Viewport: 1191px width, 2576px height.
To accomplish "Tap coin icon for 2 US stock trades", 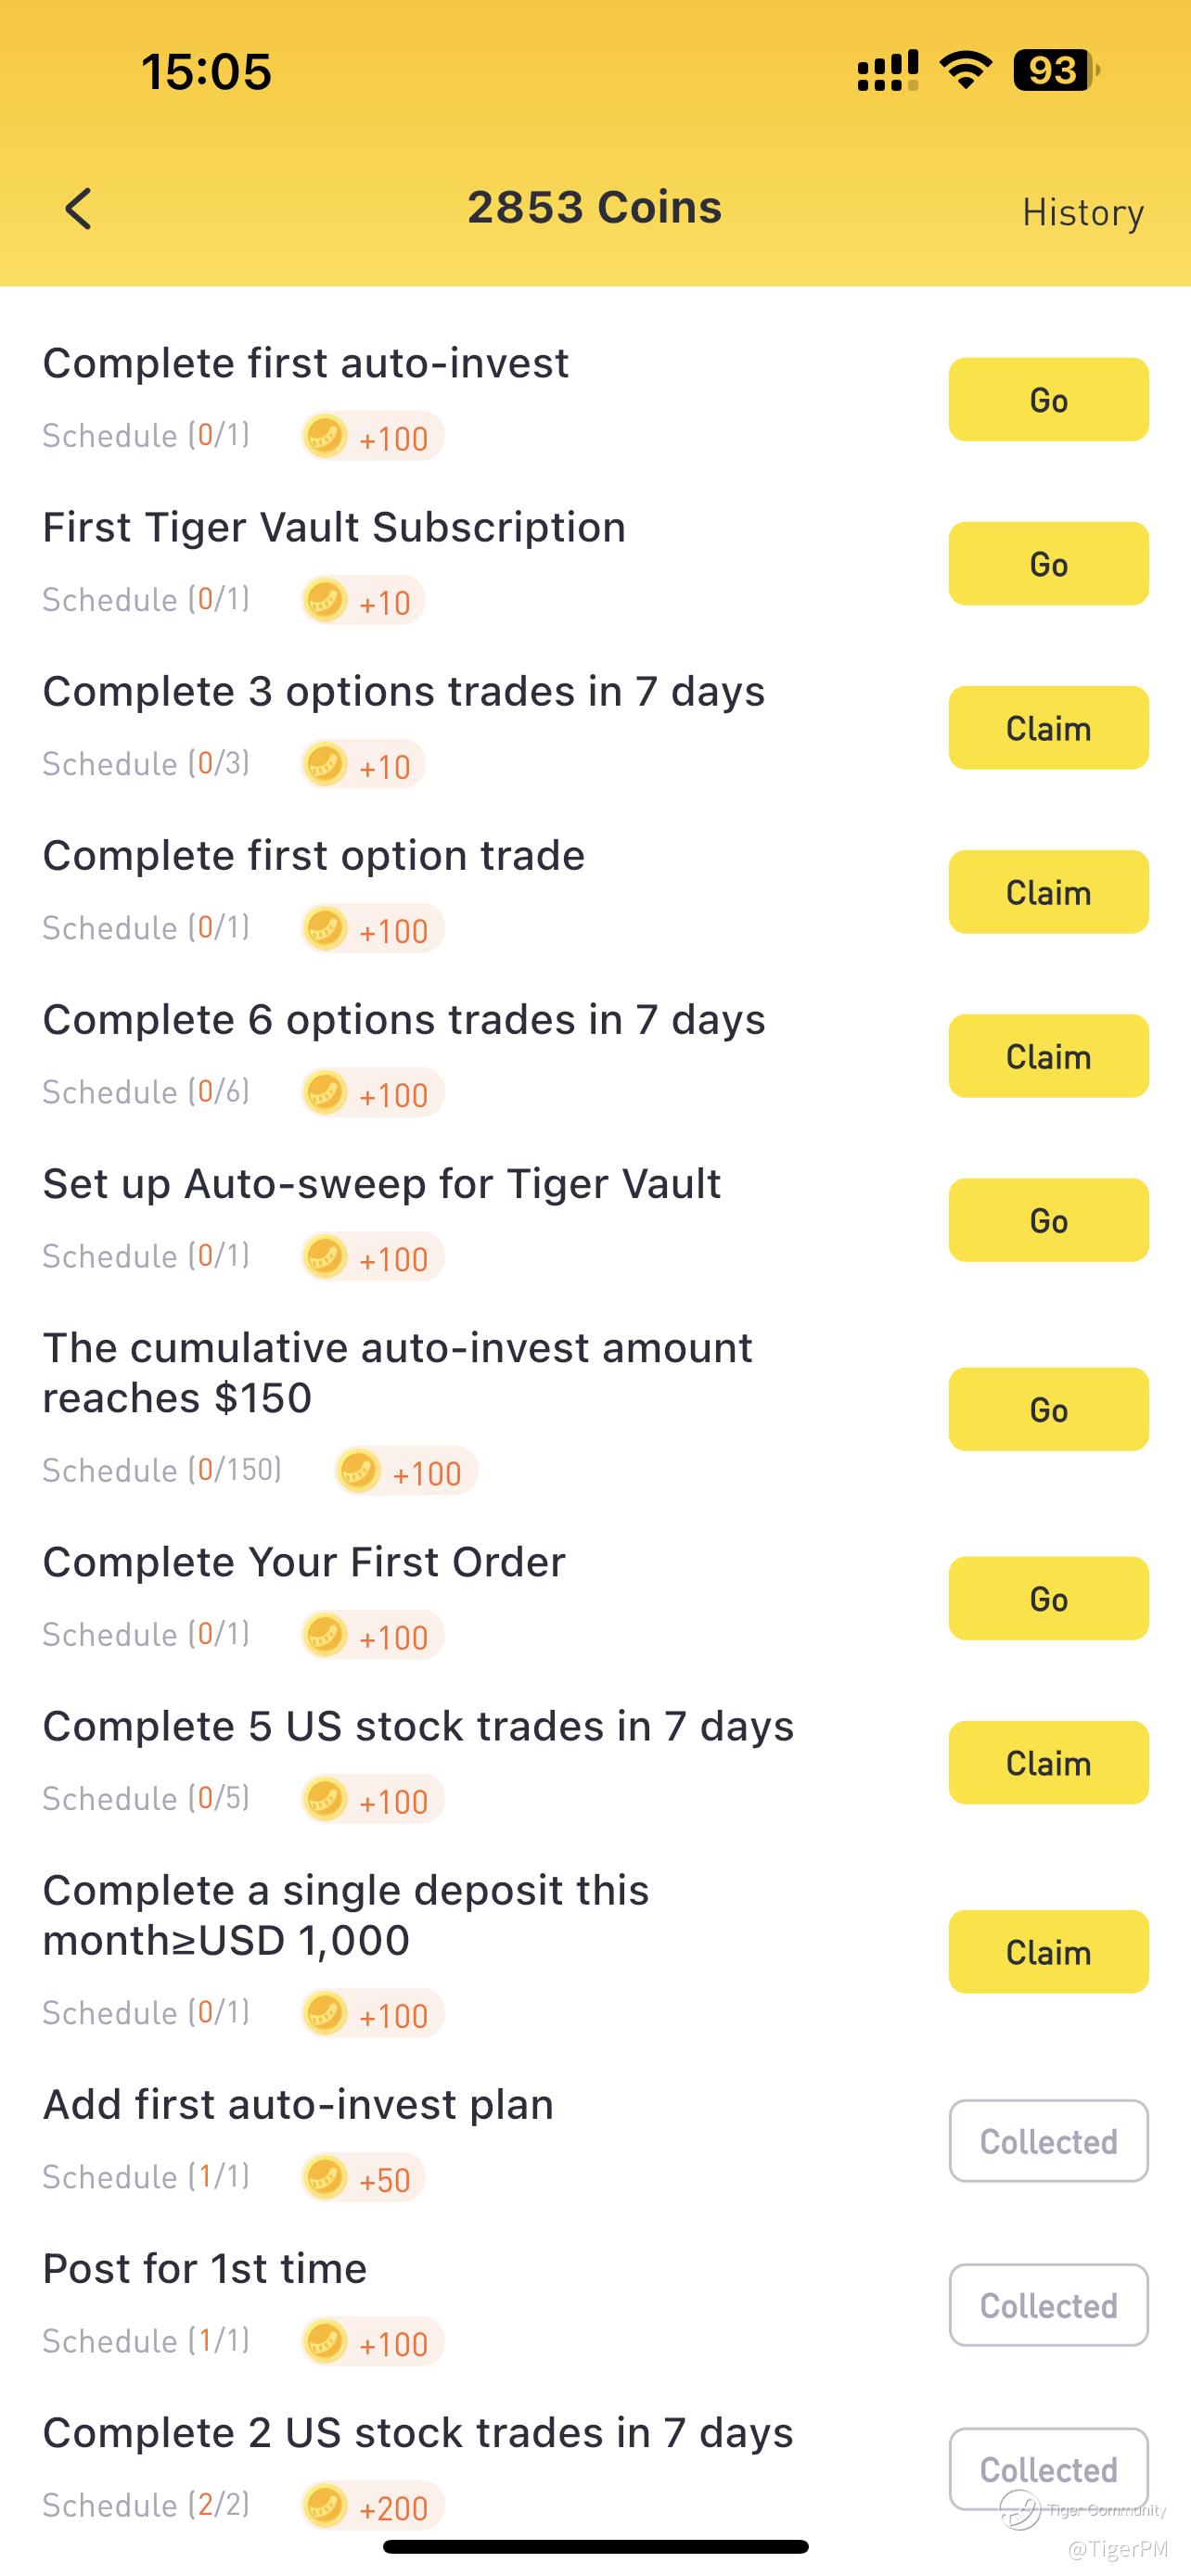I will (x=325, y=2505).
